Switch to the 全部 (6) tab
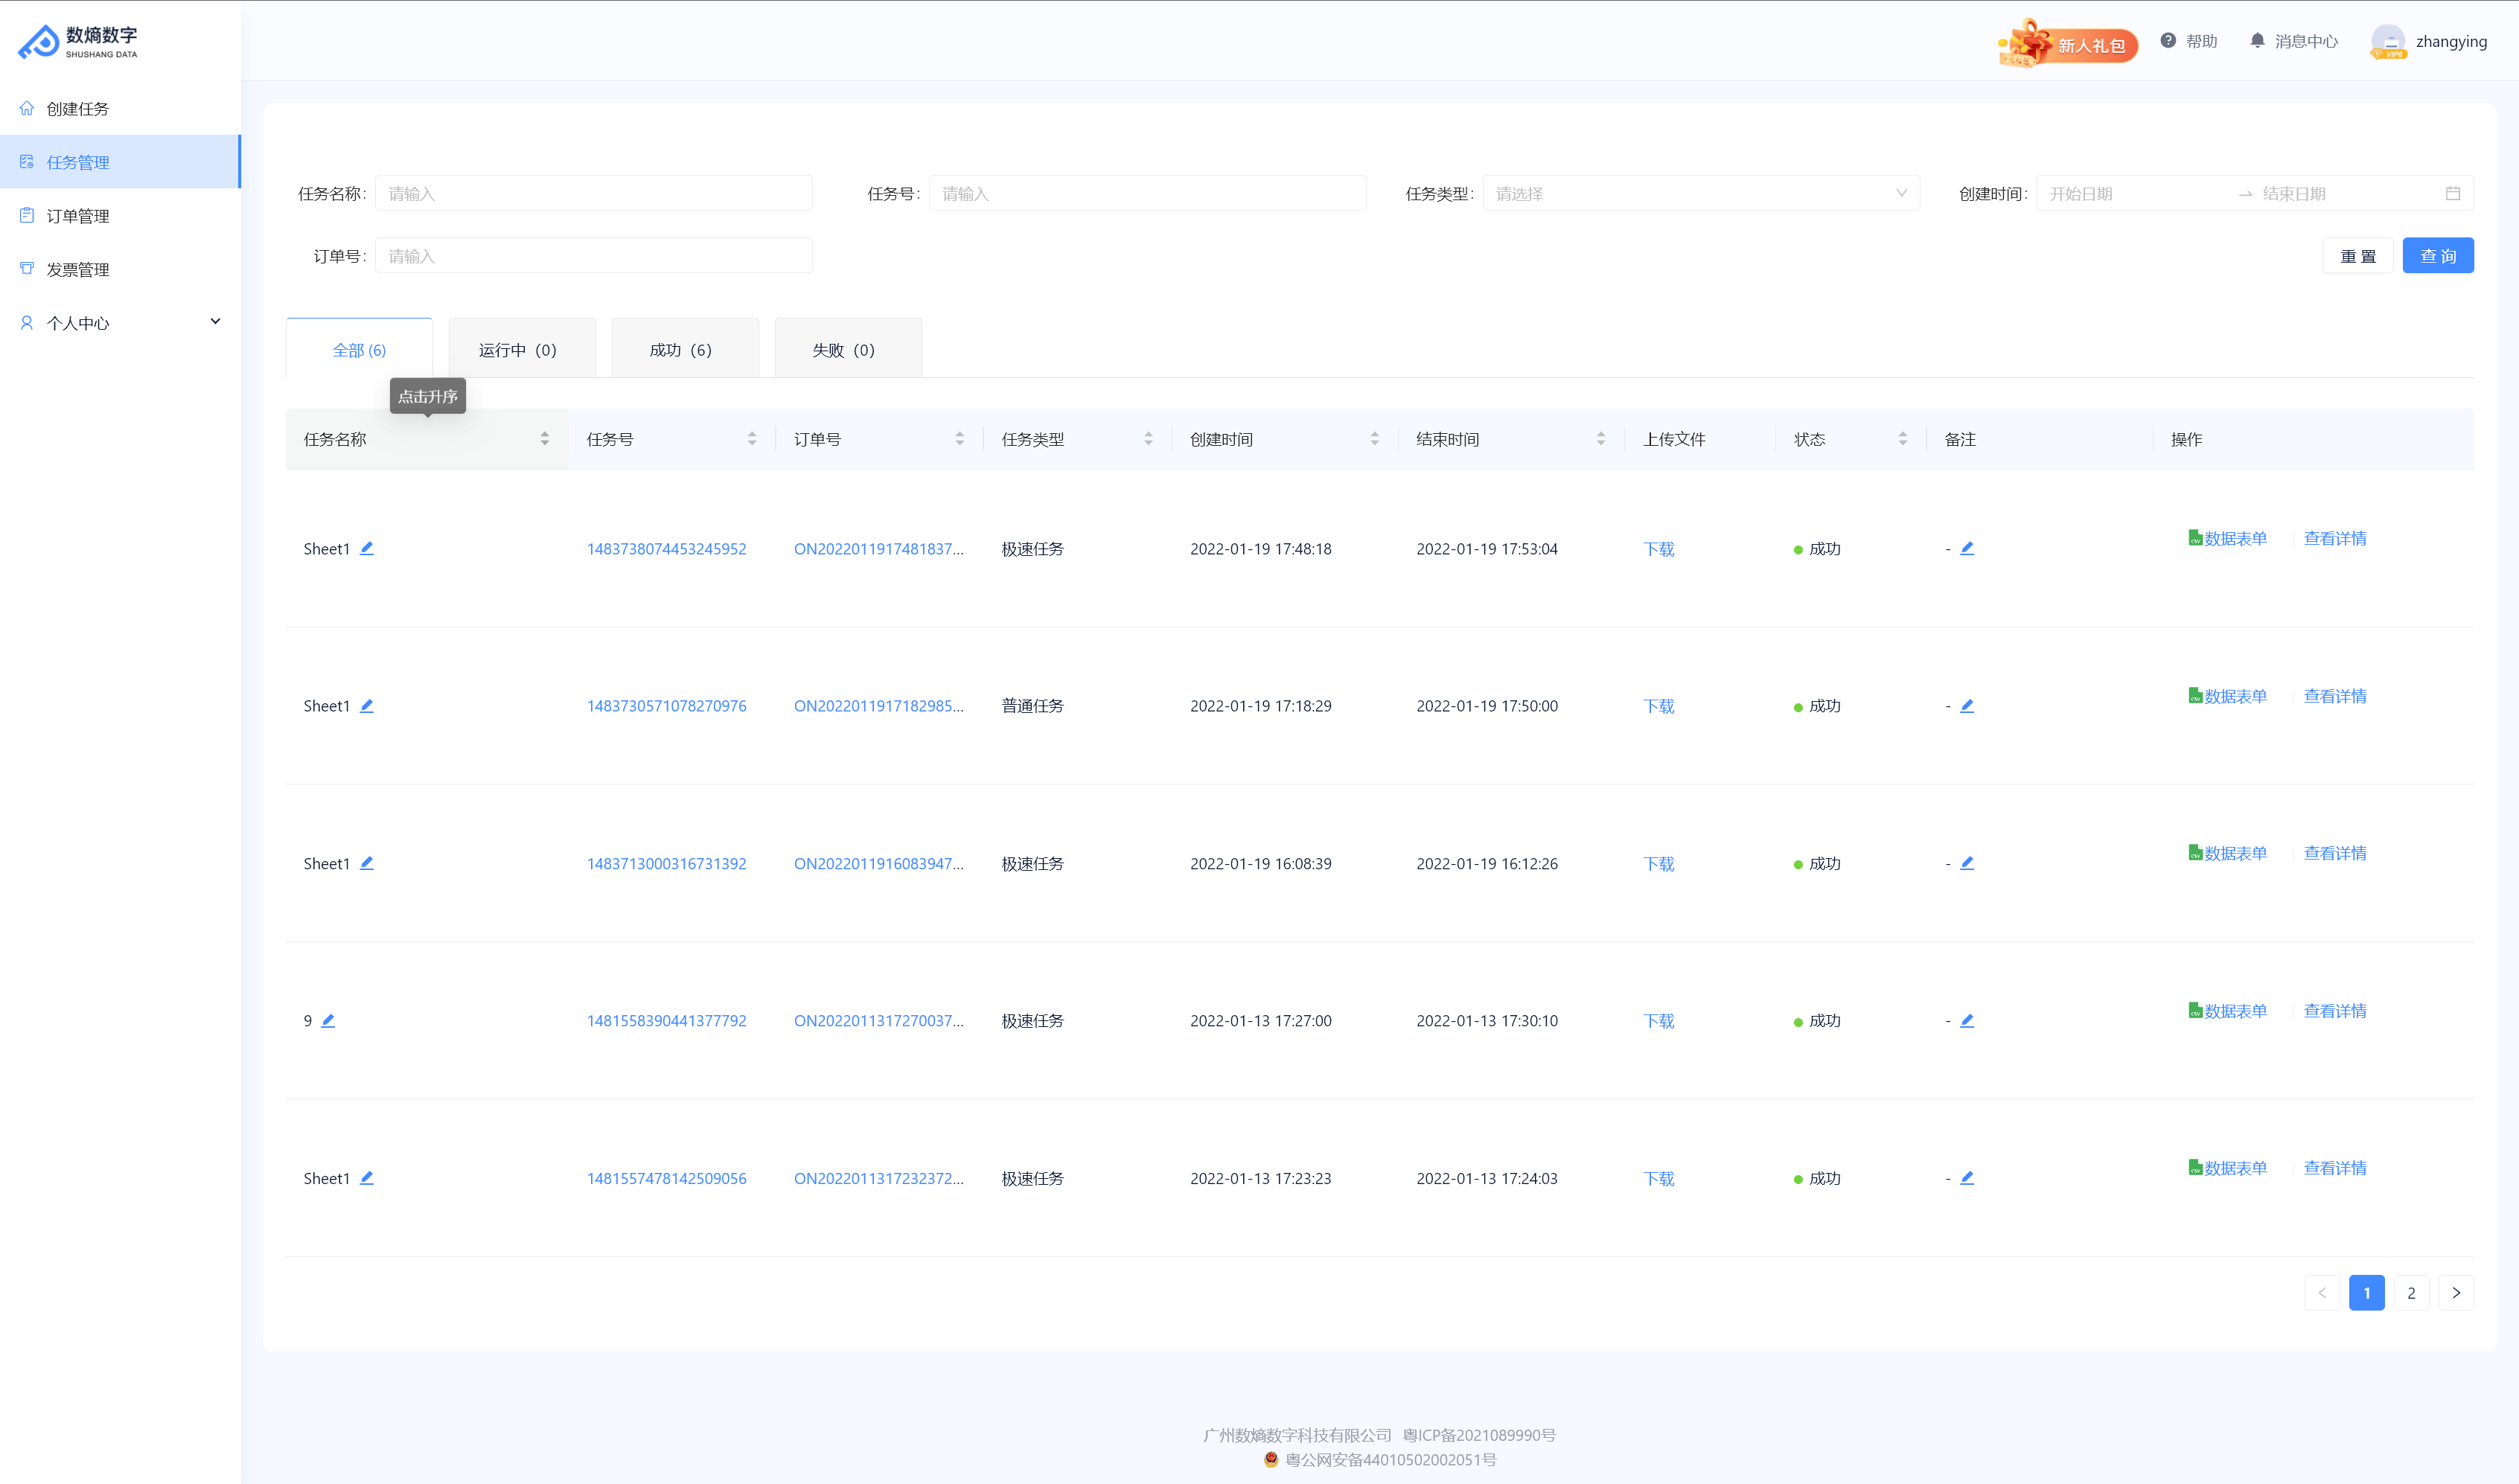Screen dimensions: 2519x1484 click(x=359, y=349)
